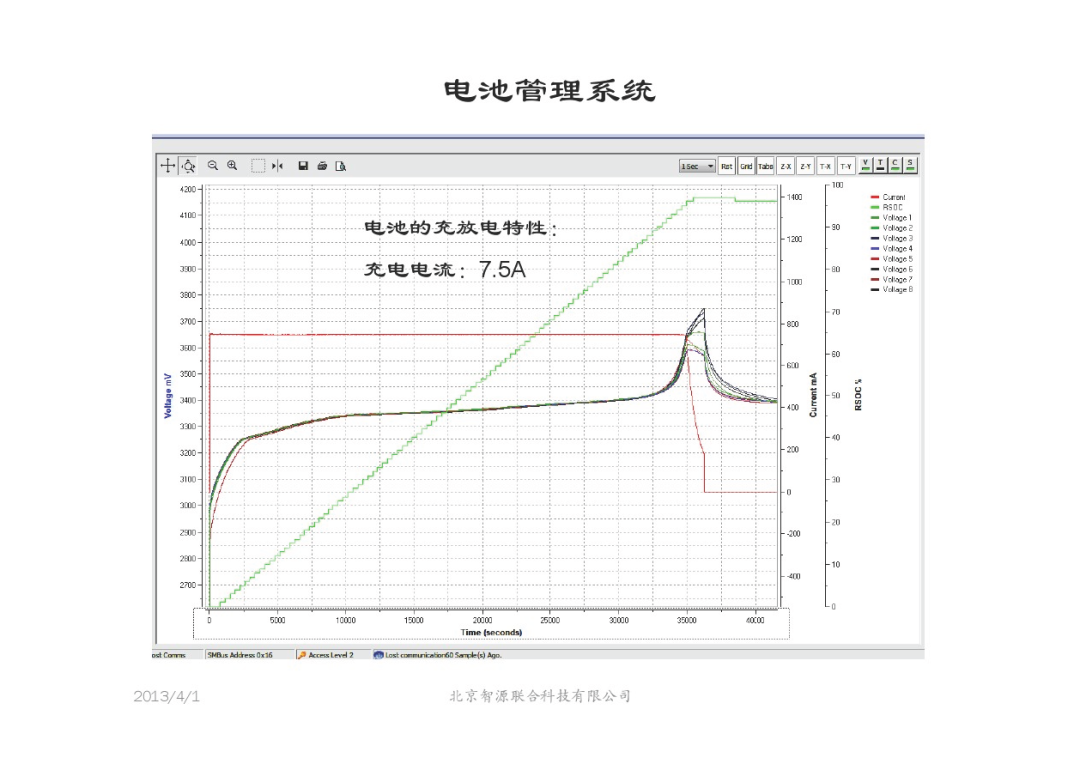
Task: Toggle the S state-of-charge trace button
Action: point(911,165)
